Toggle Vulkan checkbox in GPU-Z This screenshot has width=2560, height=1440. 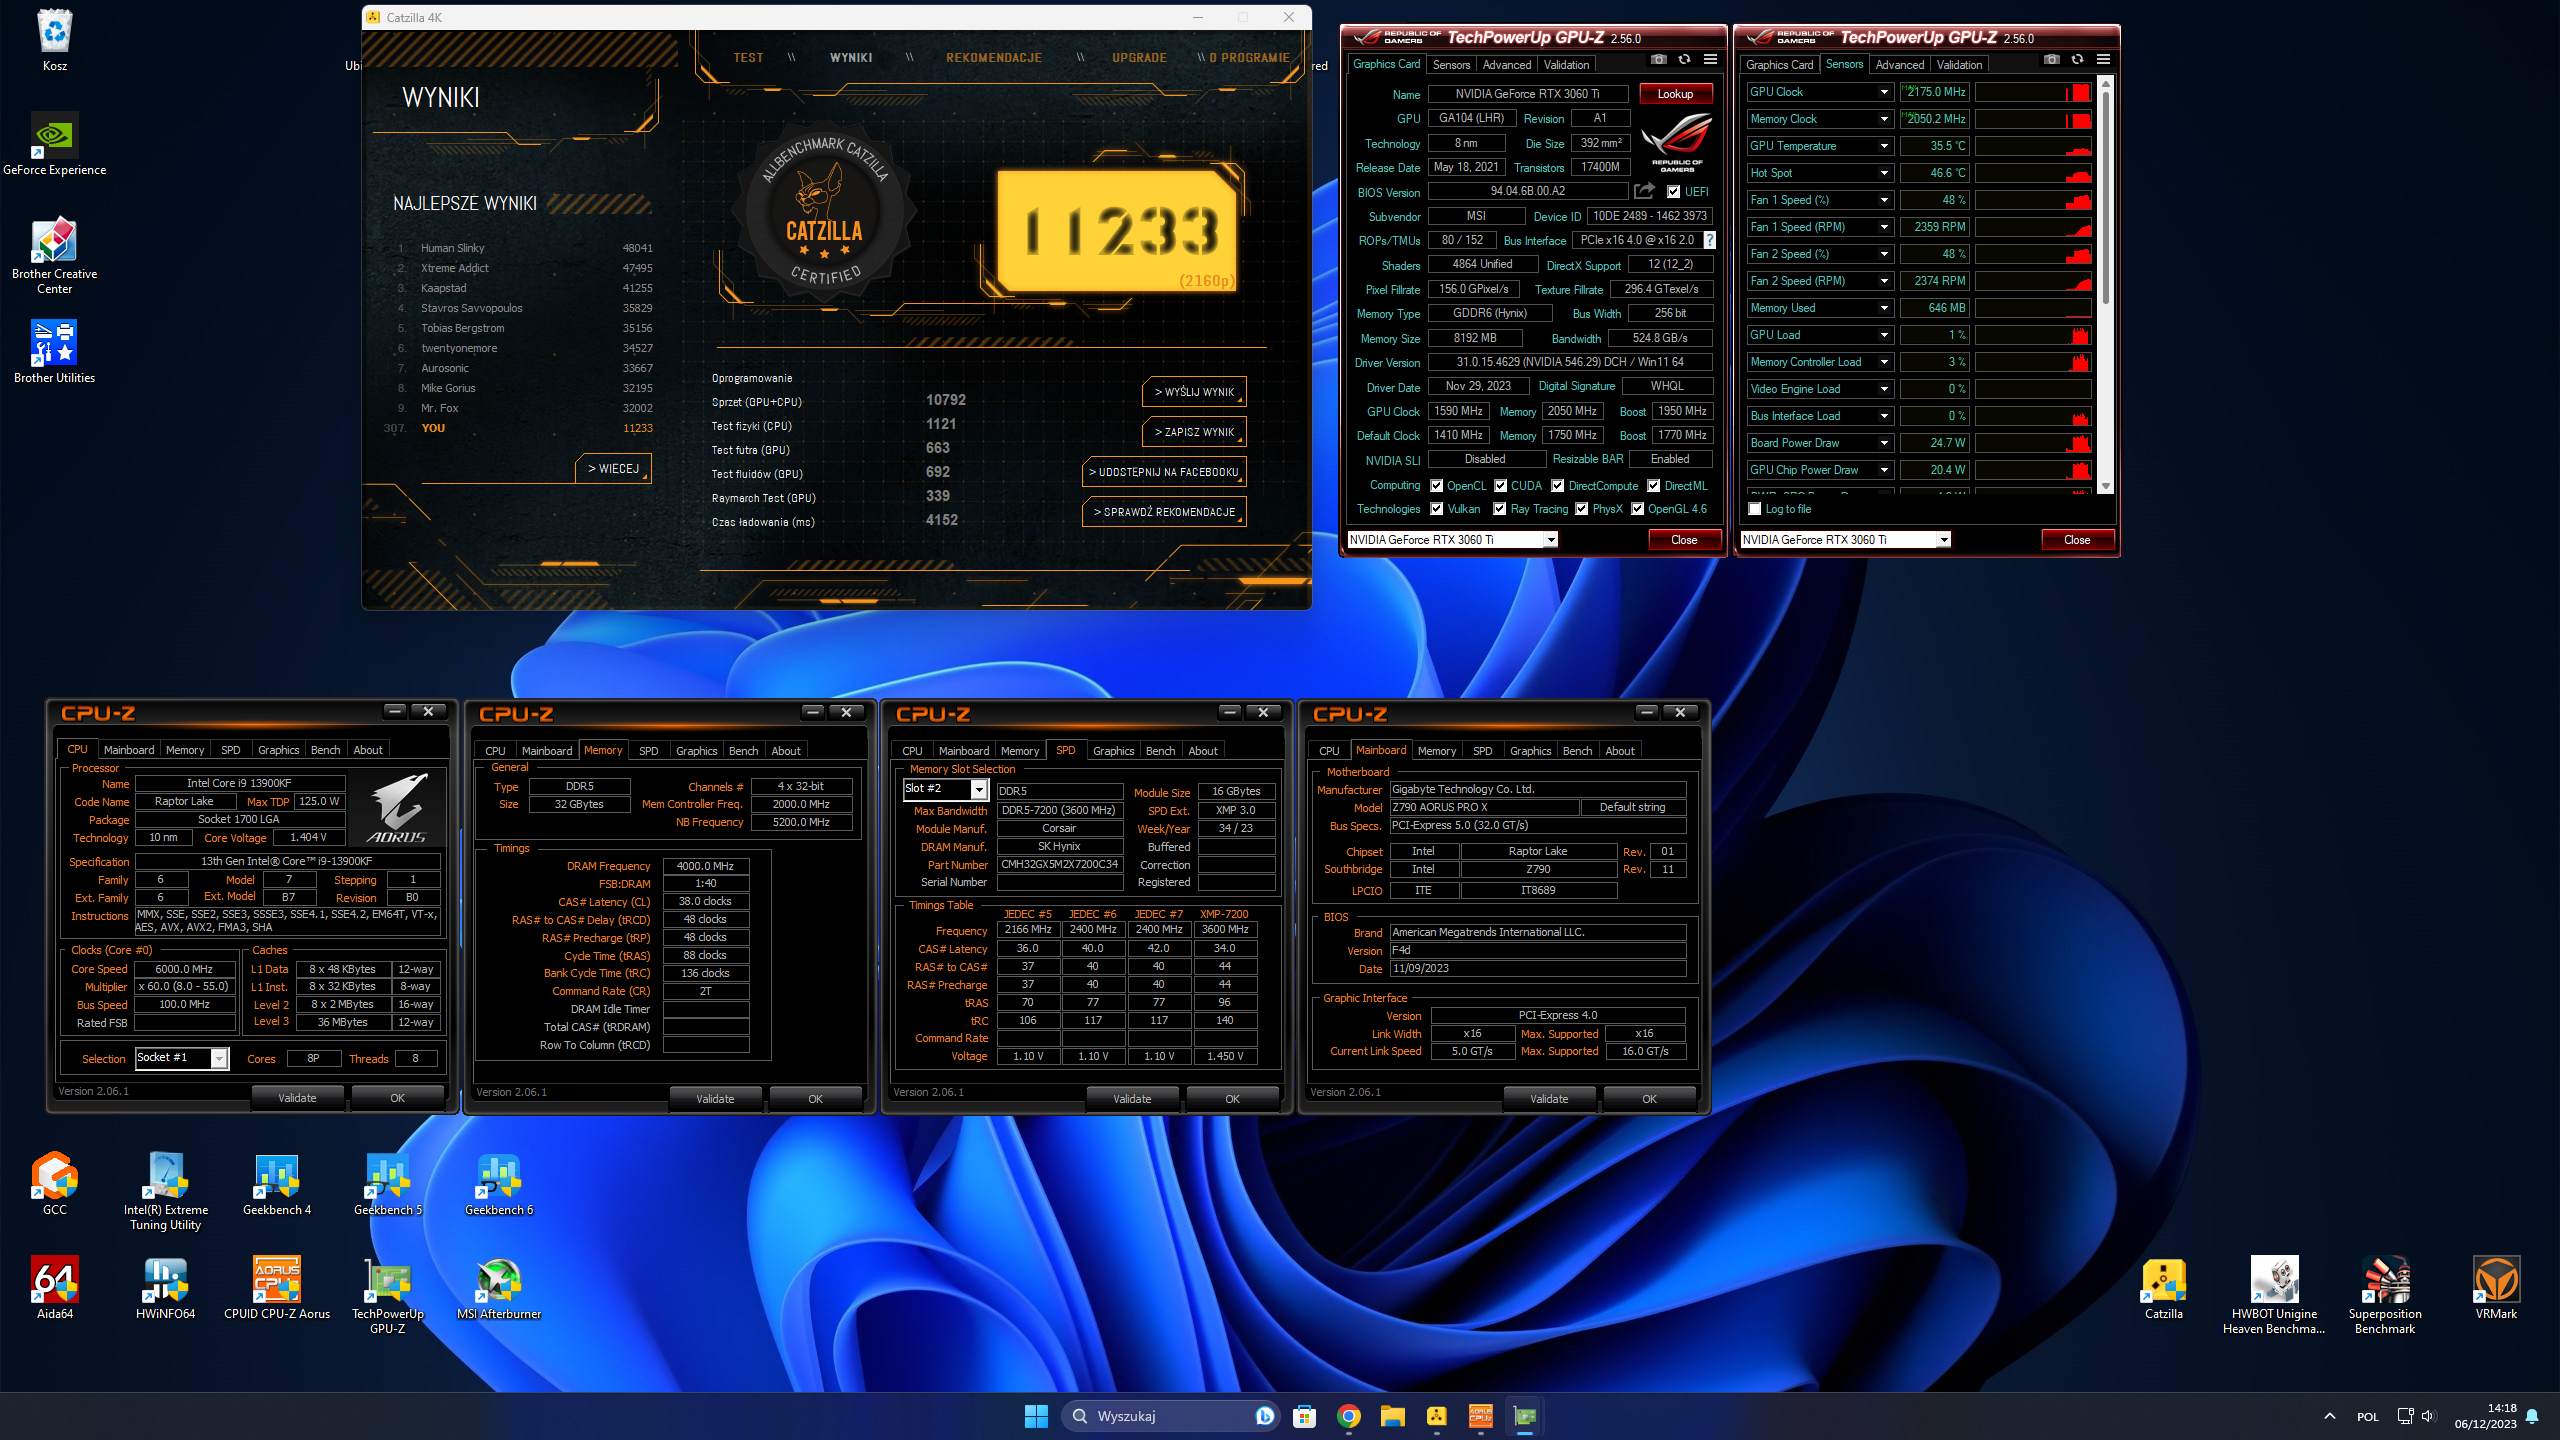pos(1436,509)
